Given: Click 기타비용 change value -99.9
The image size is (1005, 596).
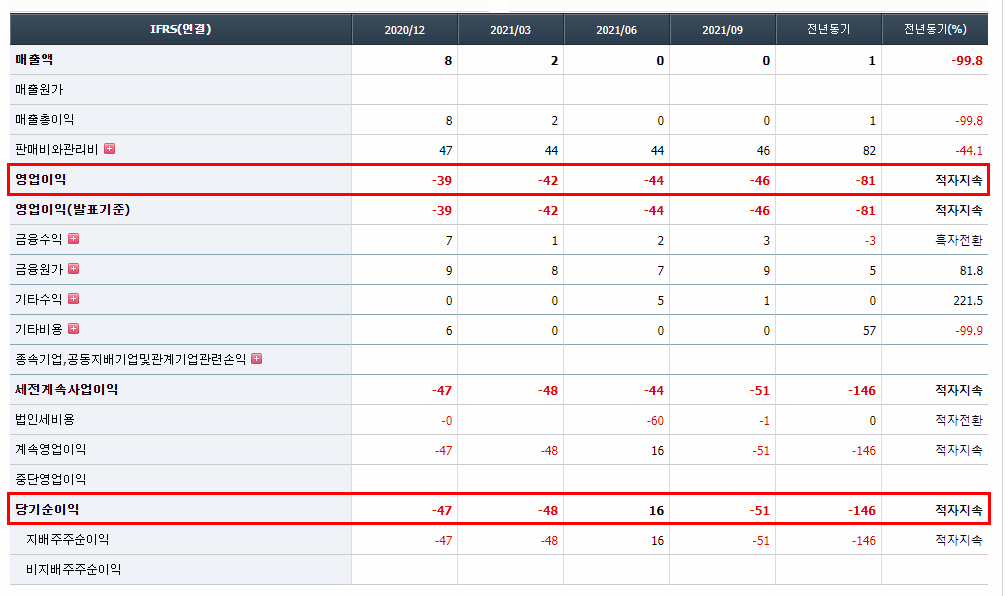Looking at the screenshot, I should [x=969, y=331].
